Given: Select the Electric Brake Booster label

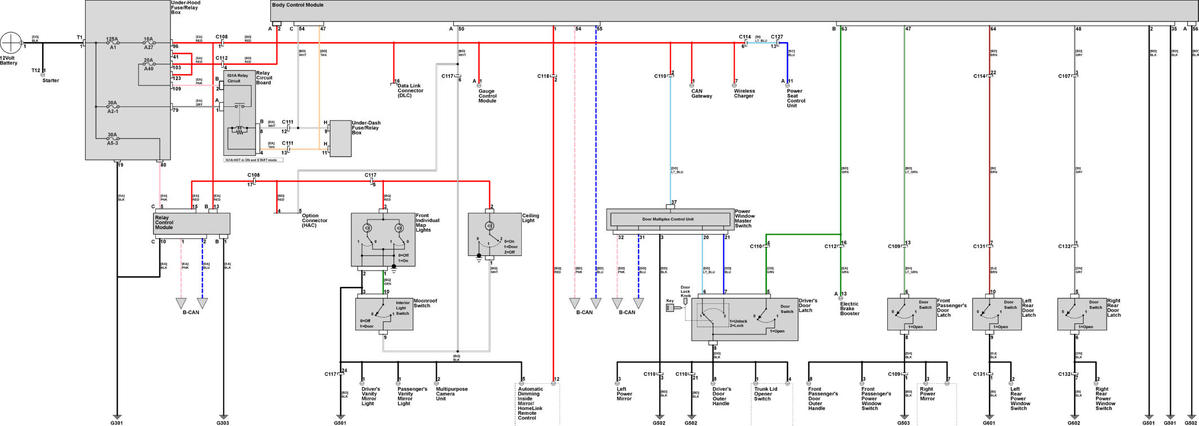Looking at the screenshot, I should 849,307.
